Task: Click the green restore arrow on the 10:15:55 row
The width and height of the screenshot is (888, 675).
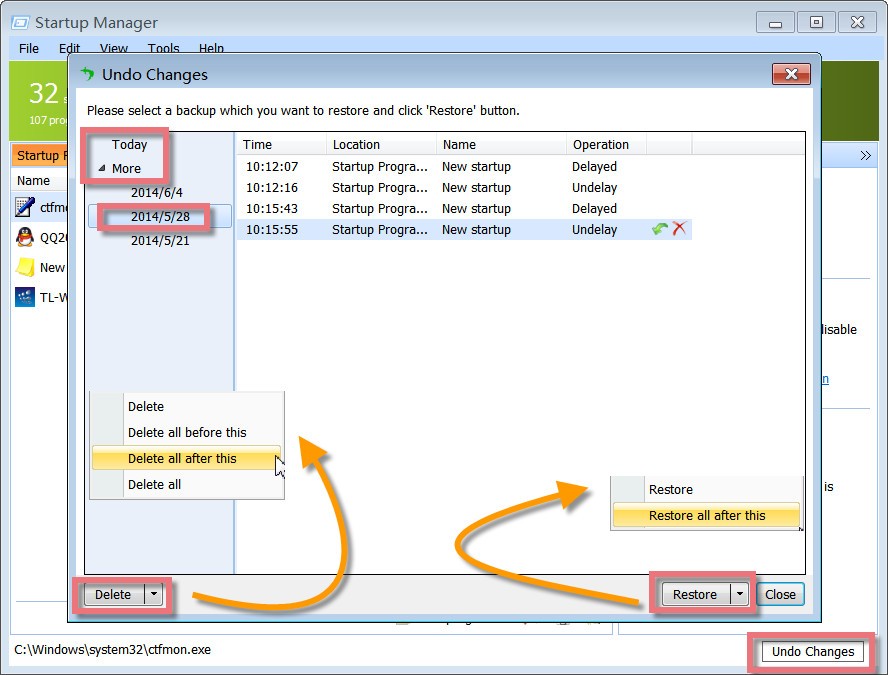Action: pos(659,229)
